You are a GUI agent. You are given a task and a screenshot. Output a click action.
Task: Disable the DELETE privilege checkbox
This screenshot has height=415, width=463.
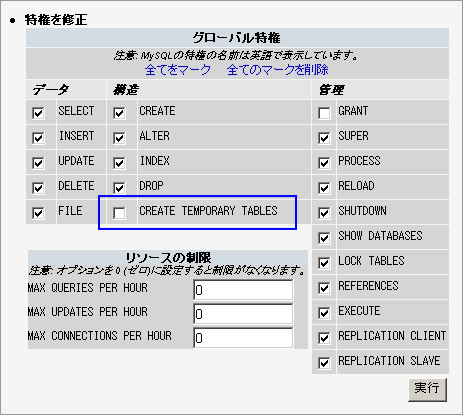38,188
